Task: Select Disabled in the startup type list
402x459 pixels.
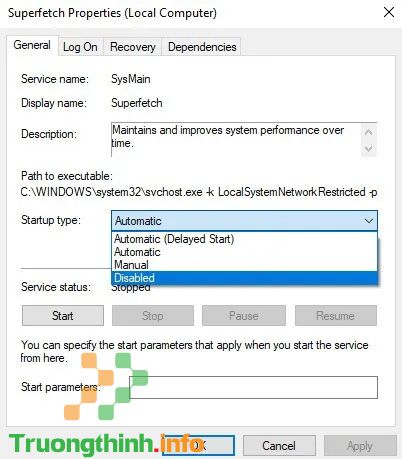Action: pyautogui.click(x=244, y=278)
